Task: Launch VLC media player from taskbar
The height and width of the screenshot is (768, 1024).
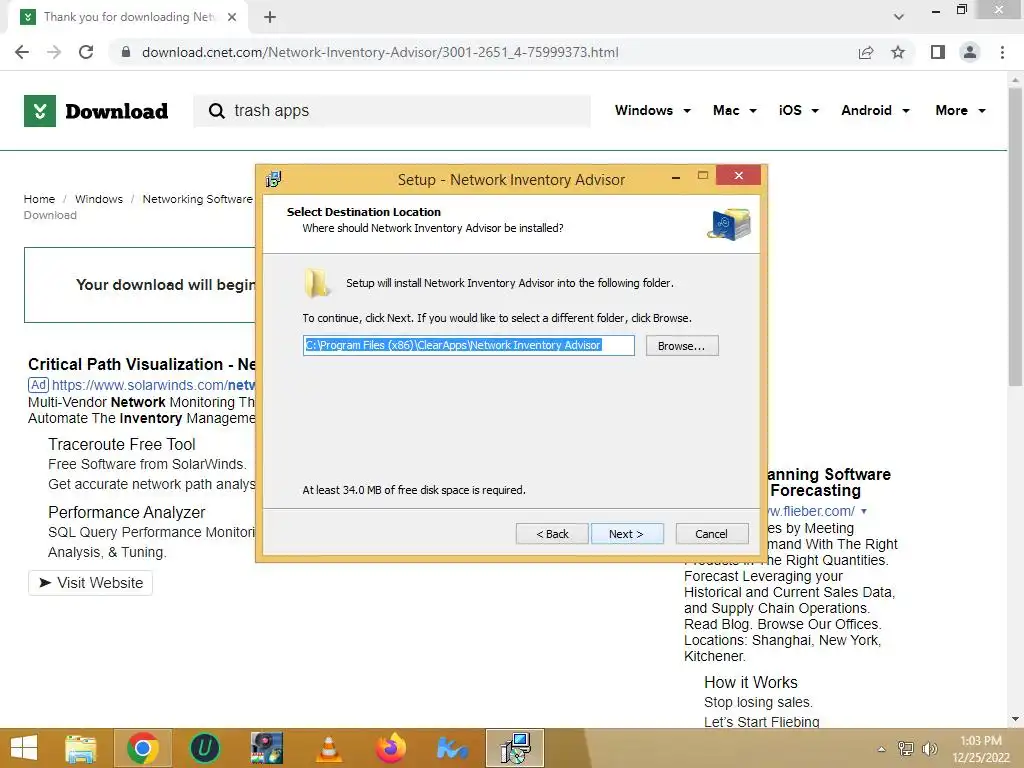Action: coord(328,748)
